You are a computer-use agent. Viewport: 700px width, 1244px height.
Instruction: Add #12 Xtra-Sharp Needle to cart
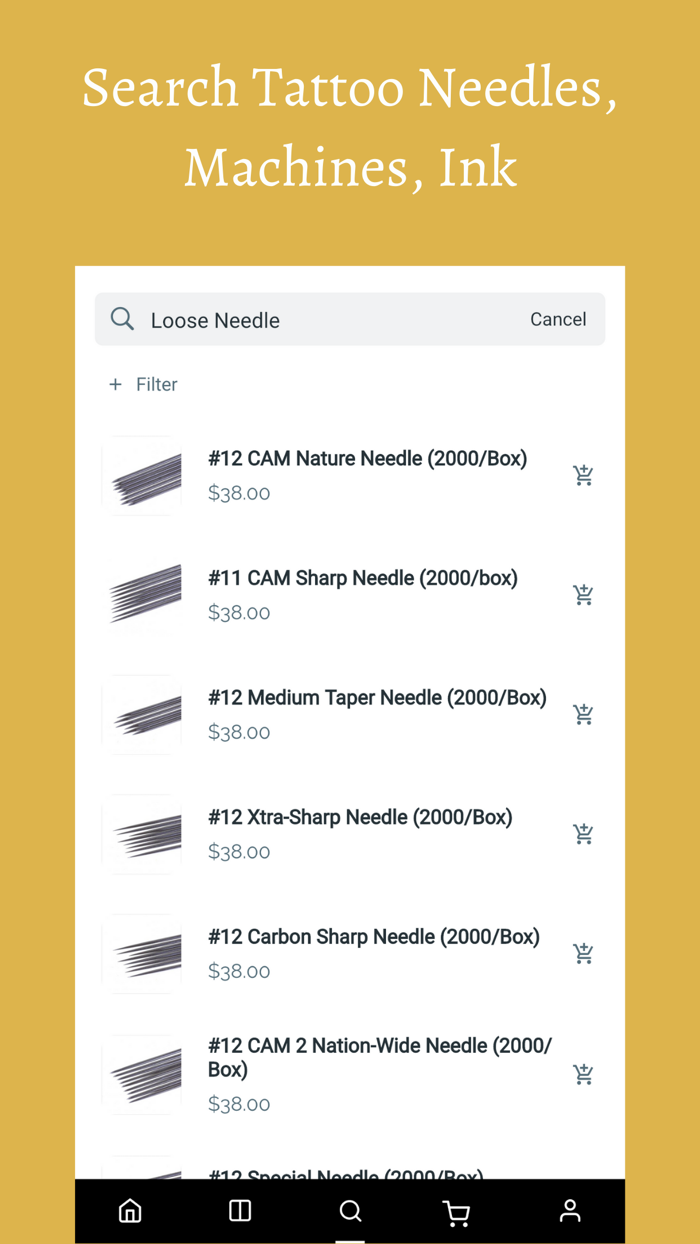(x=583, y=833)
